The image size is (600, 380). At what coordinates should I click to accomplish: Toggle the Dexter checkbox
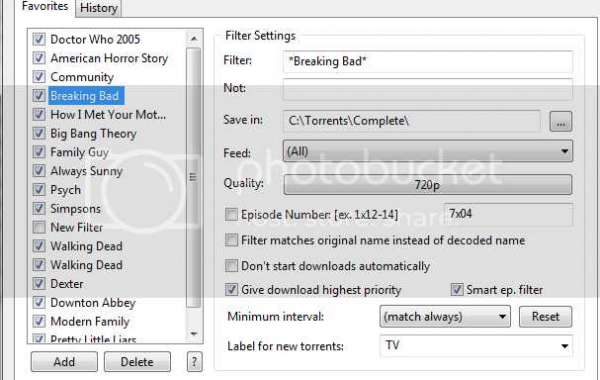[39, 284]
